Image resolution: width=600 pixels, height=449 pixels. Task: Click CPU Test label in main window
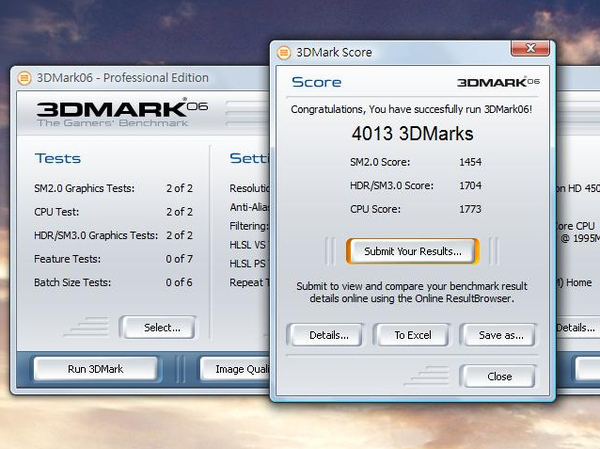56,212
